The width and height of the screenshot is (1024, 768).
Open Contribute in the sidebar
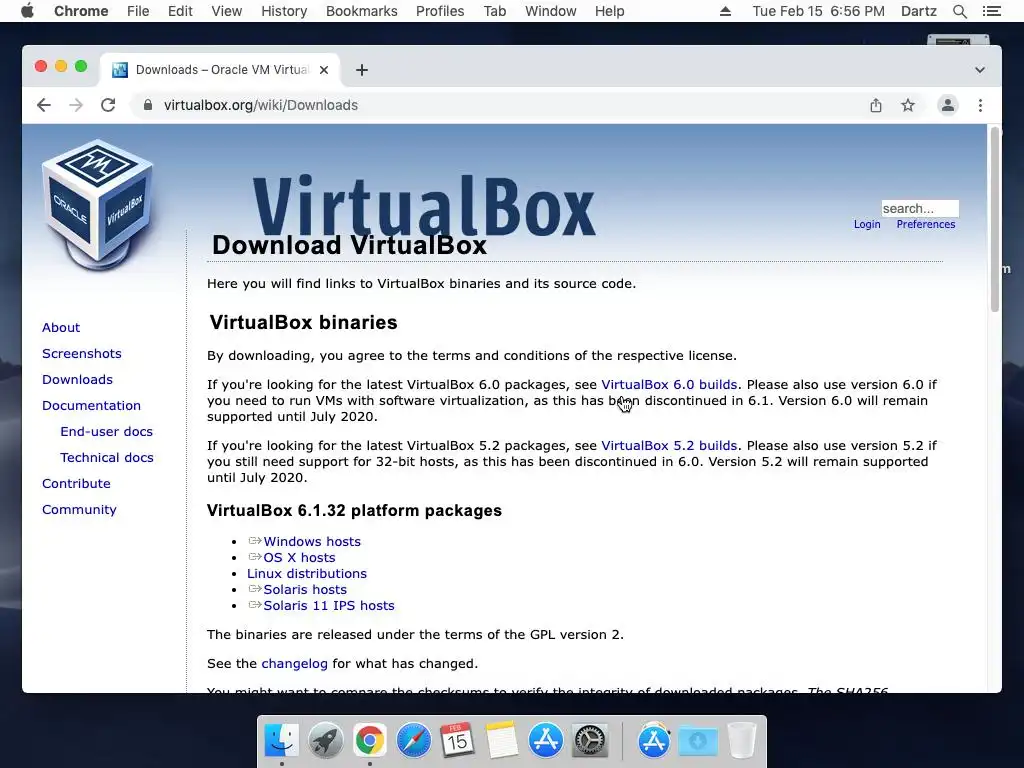pyautogui.click(x=76, y=484)
